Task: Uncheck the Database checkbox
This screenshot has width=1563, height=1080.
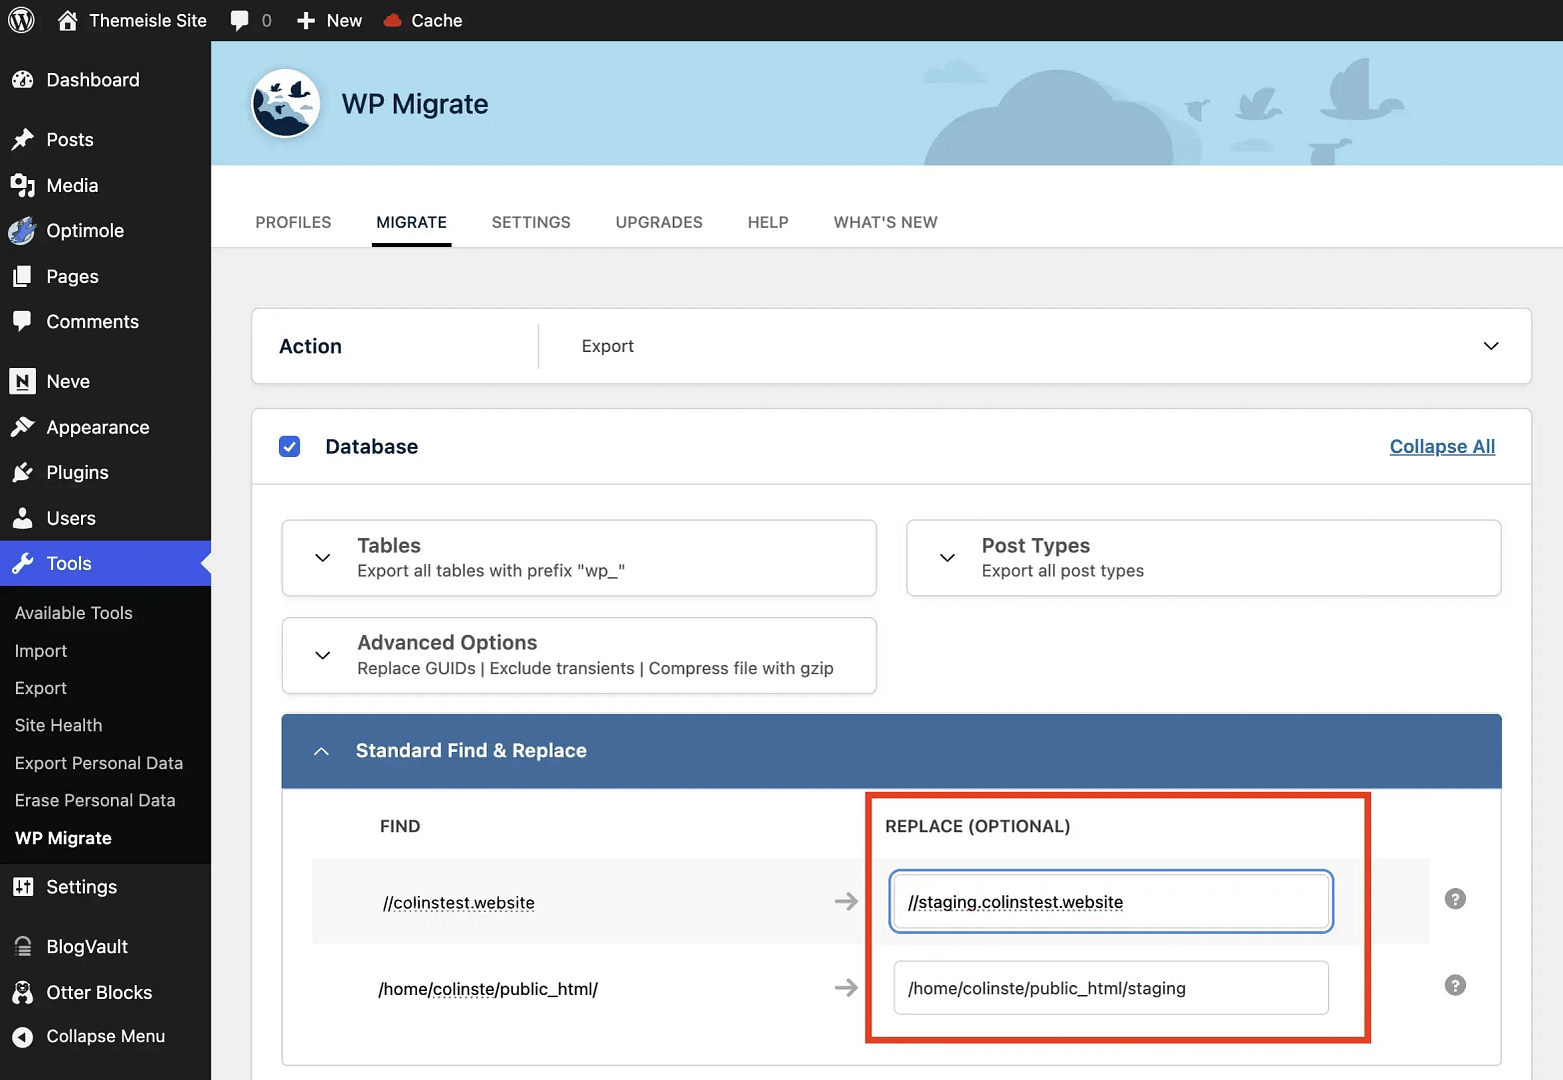Action: 289,446
